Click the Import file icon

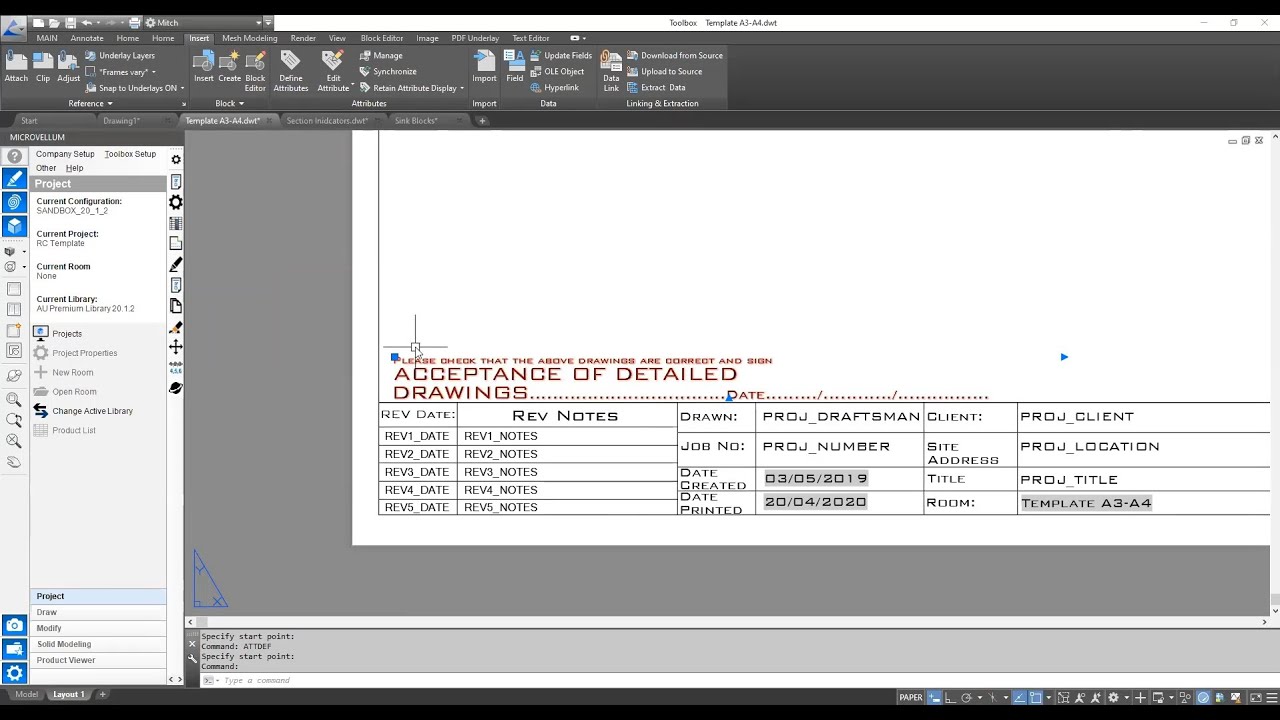pos(484,67)
